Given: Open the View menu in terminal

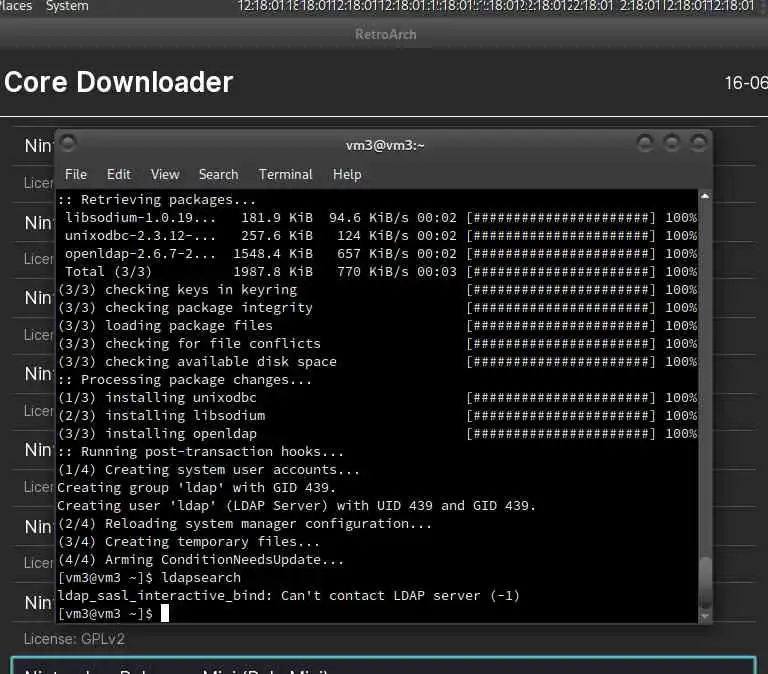Looking at the screenshot, I should 165,174.
